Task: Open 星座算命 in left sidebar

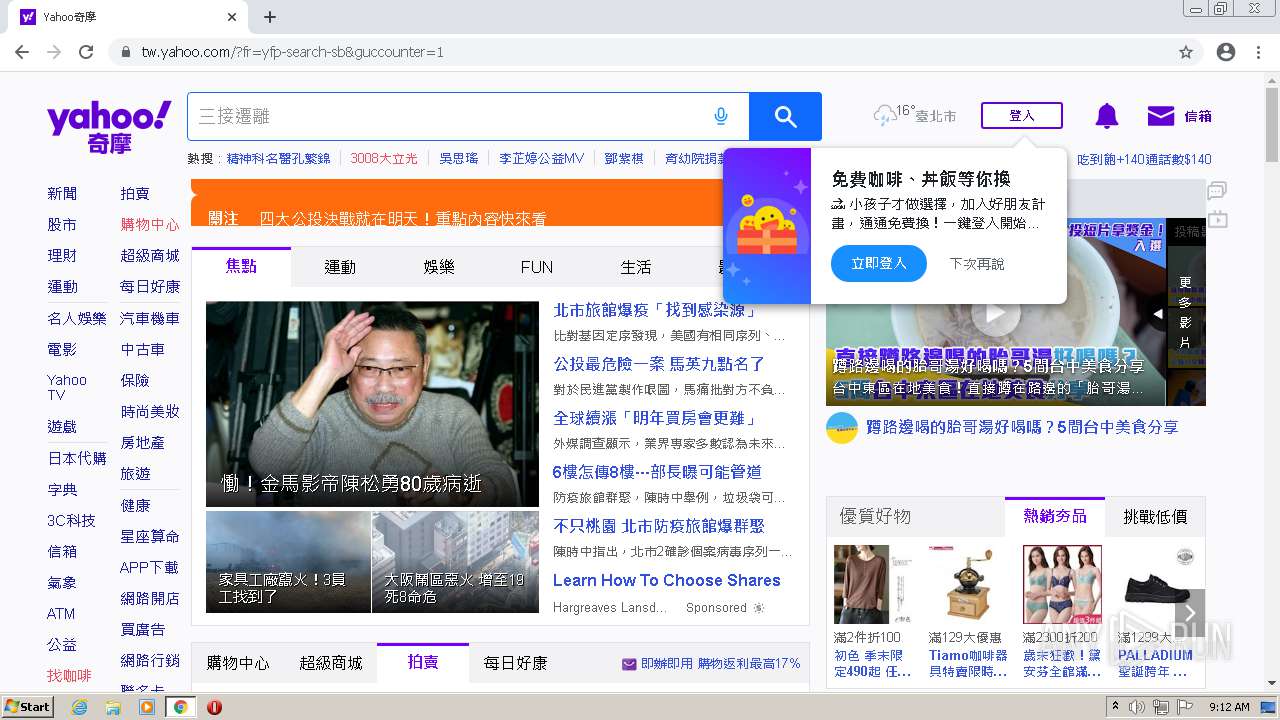Action: coord(150,536)
